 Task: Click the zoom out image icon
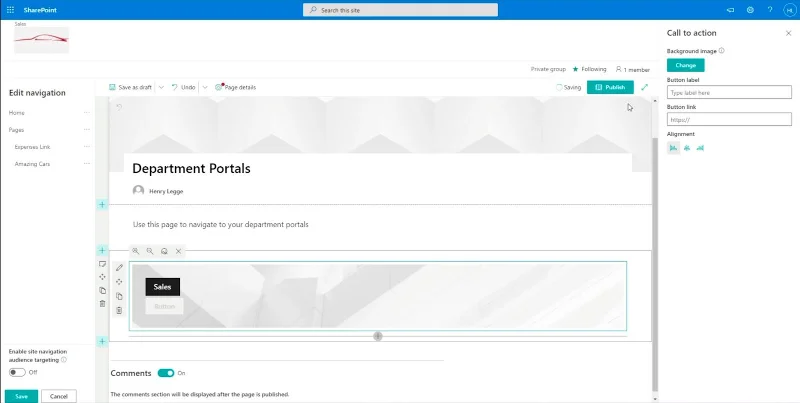[x=150, y=251]
